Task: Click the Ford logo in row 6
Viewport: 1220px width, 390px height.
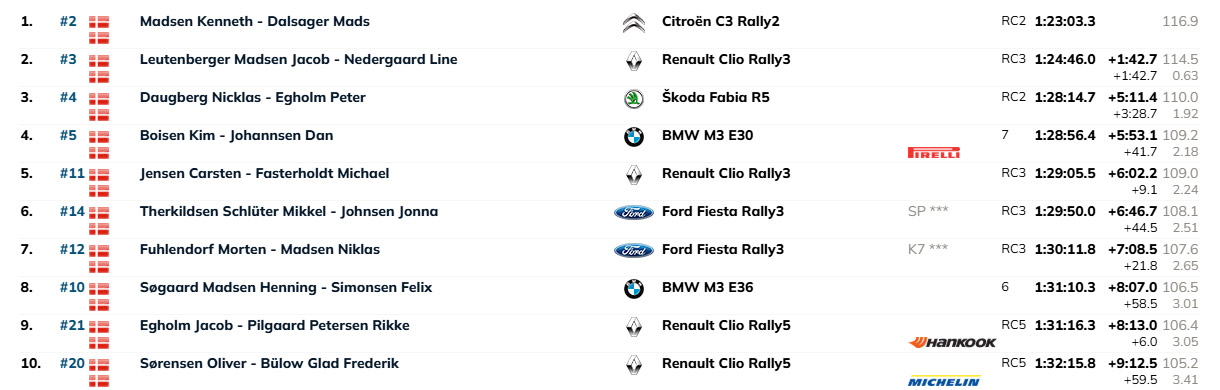Action: pos(633,212)
